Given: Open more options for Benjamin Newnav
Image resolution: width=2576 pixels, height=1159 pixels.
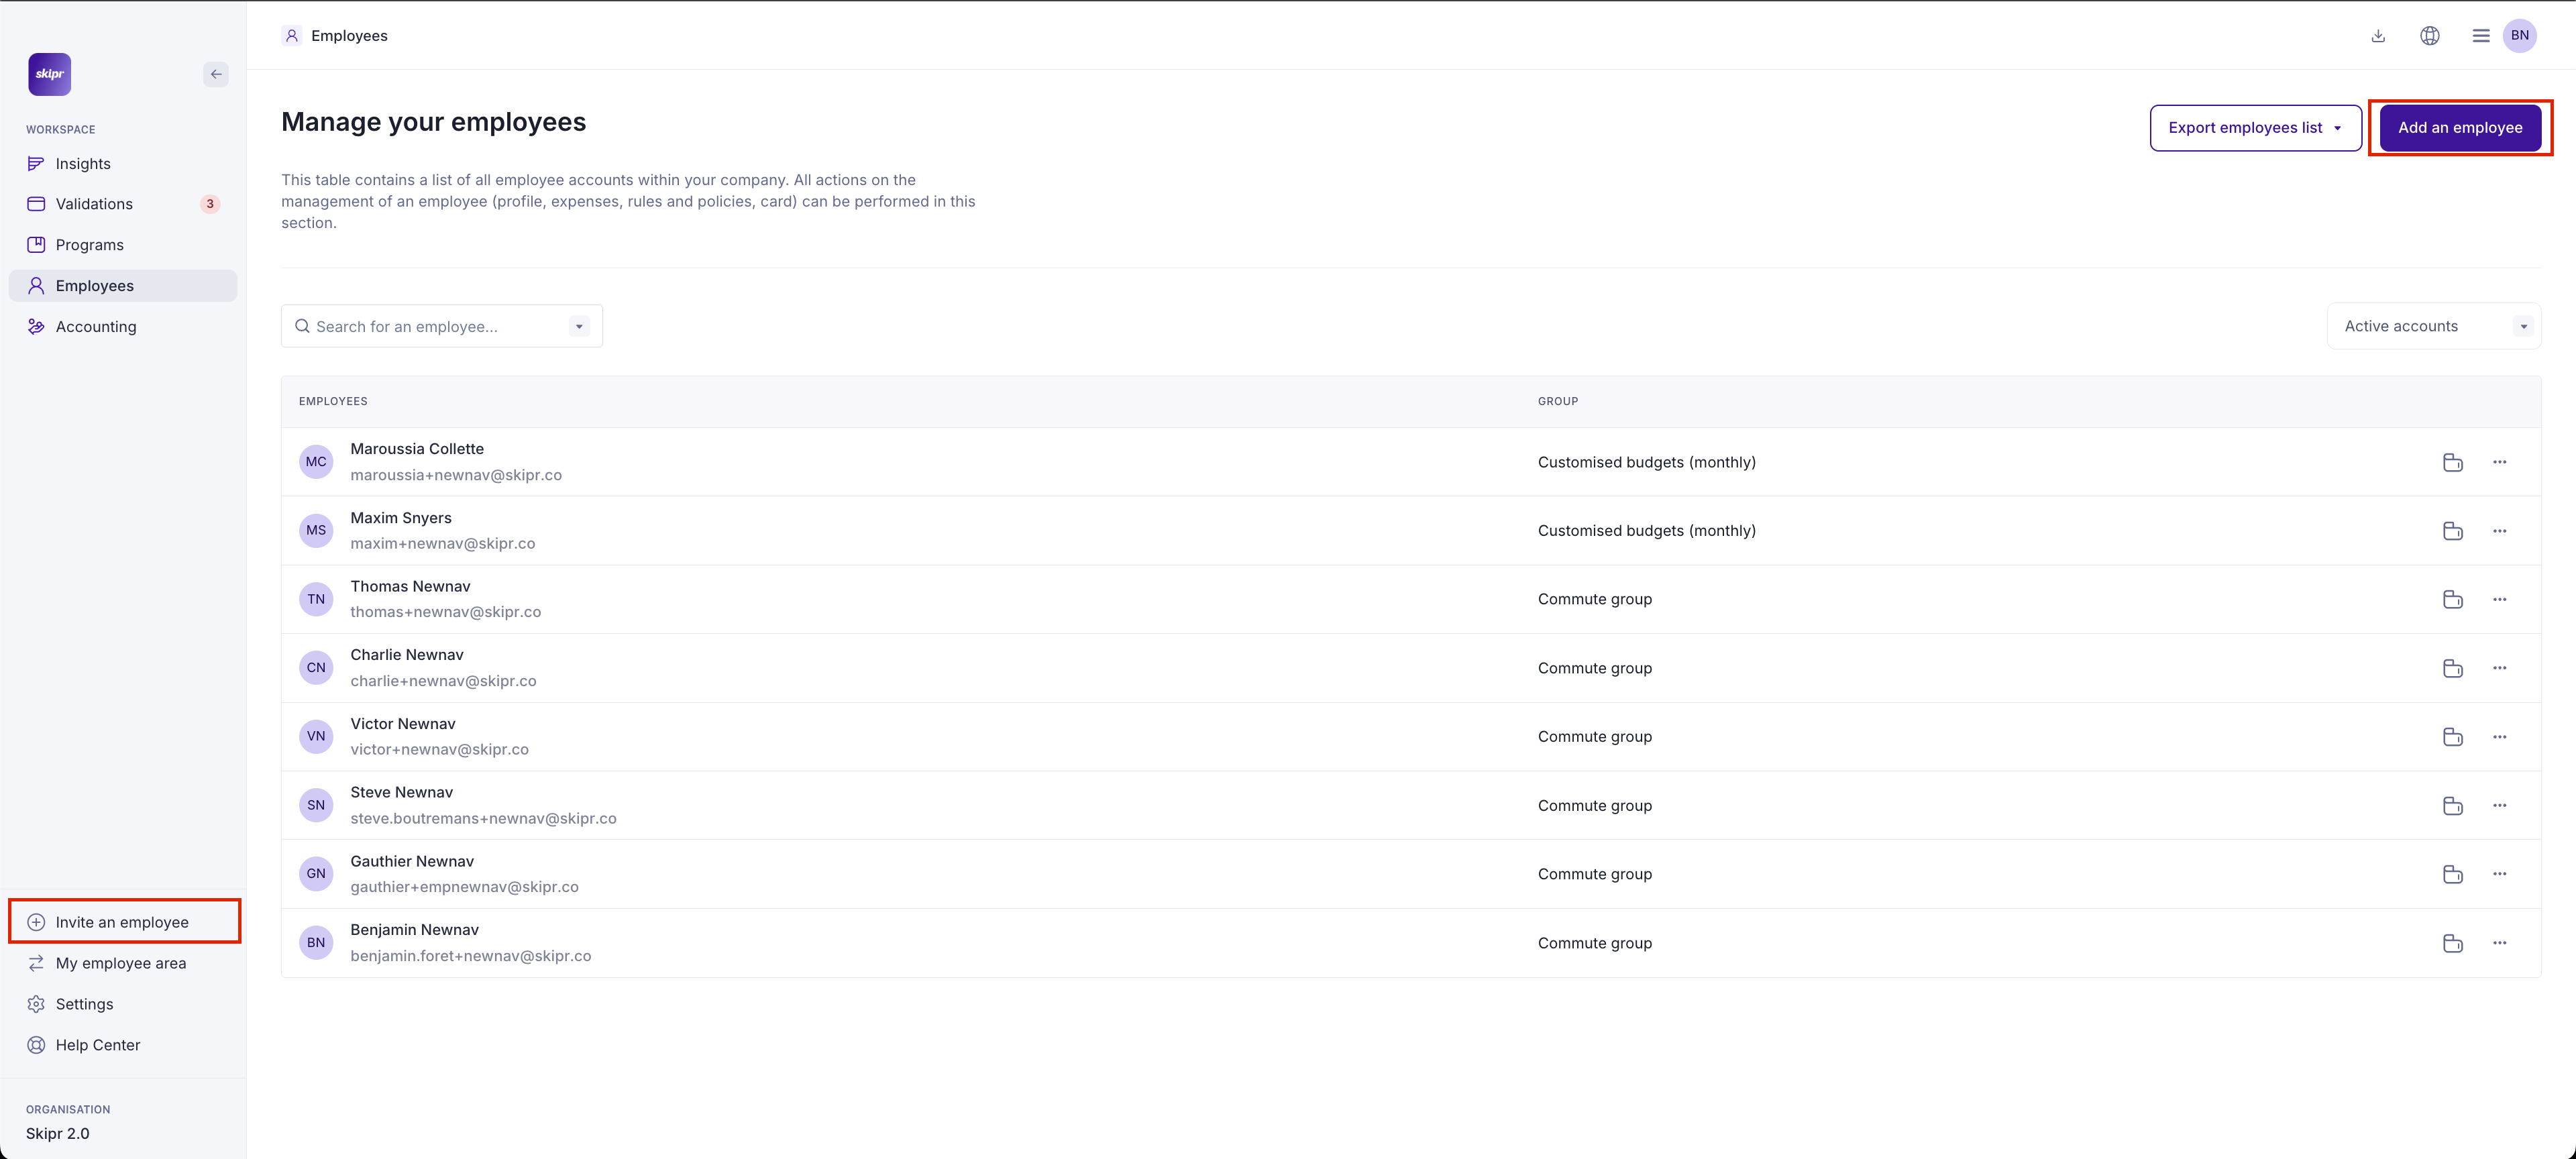Looking at the screenshot, I should pos(2499,943).
